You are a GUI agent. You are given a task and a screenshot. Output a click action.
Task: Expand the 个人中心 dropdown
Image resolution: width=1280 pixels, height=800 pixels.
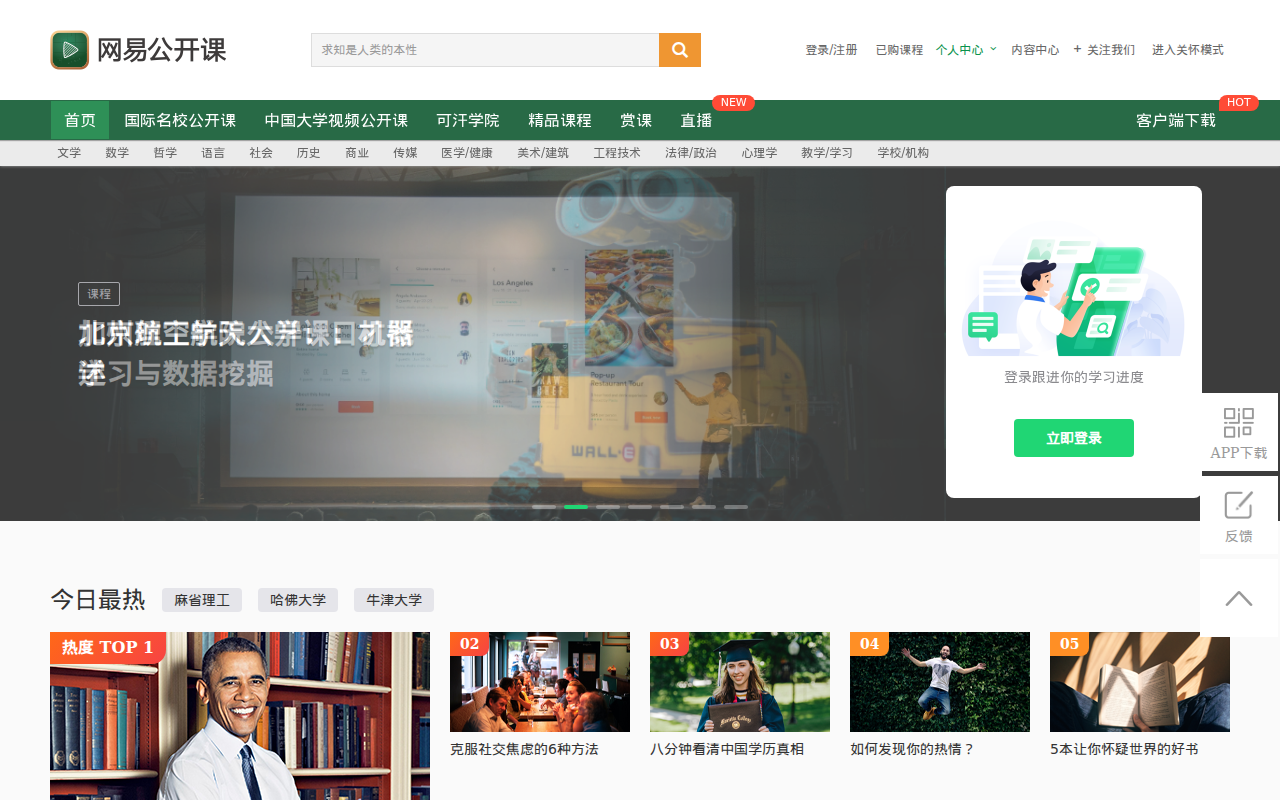click(x=966, y=50)
